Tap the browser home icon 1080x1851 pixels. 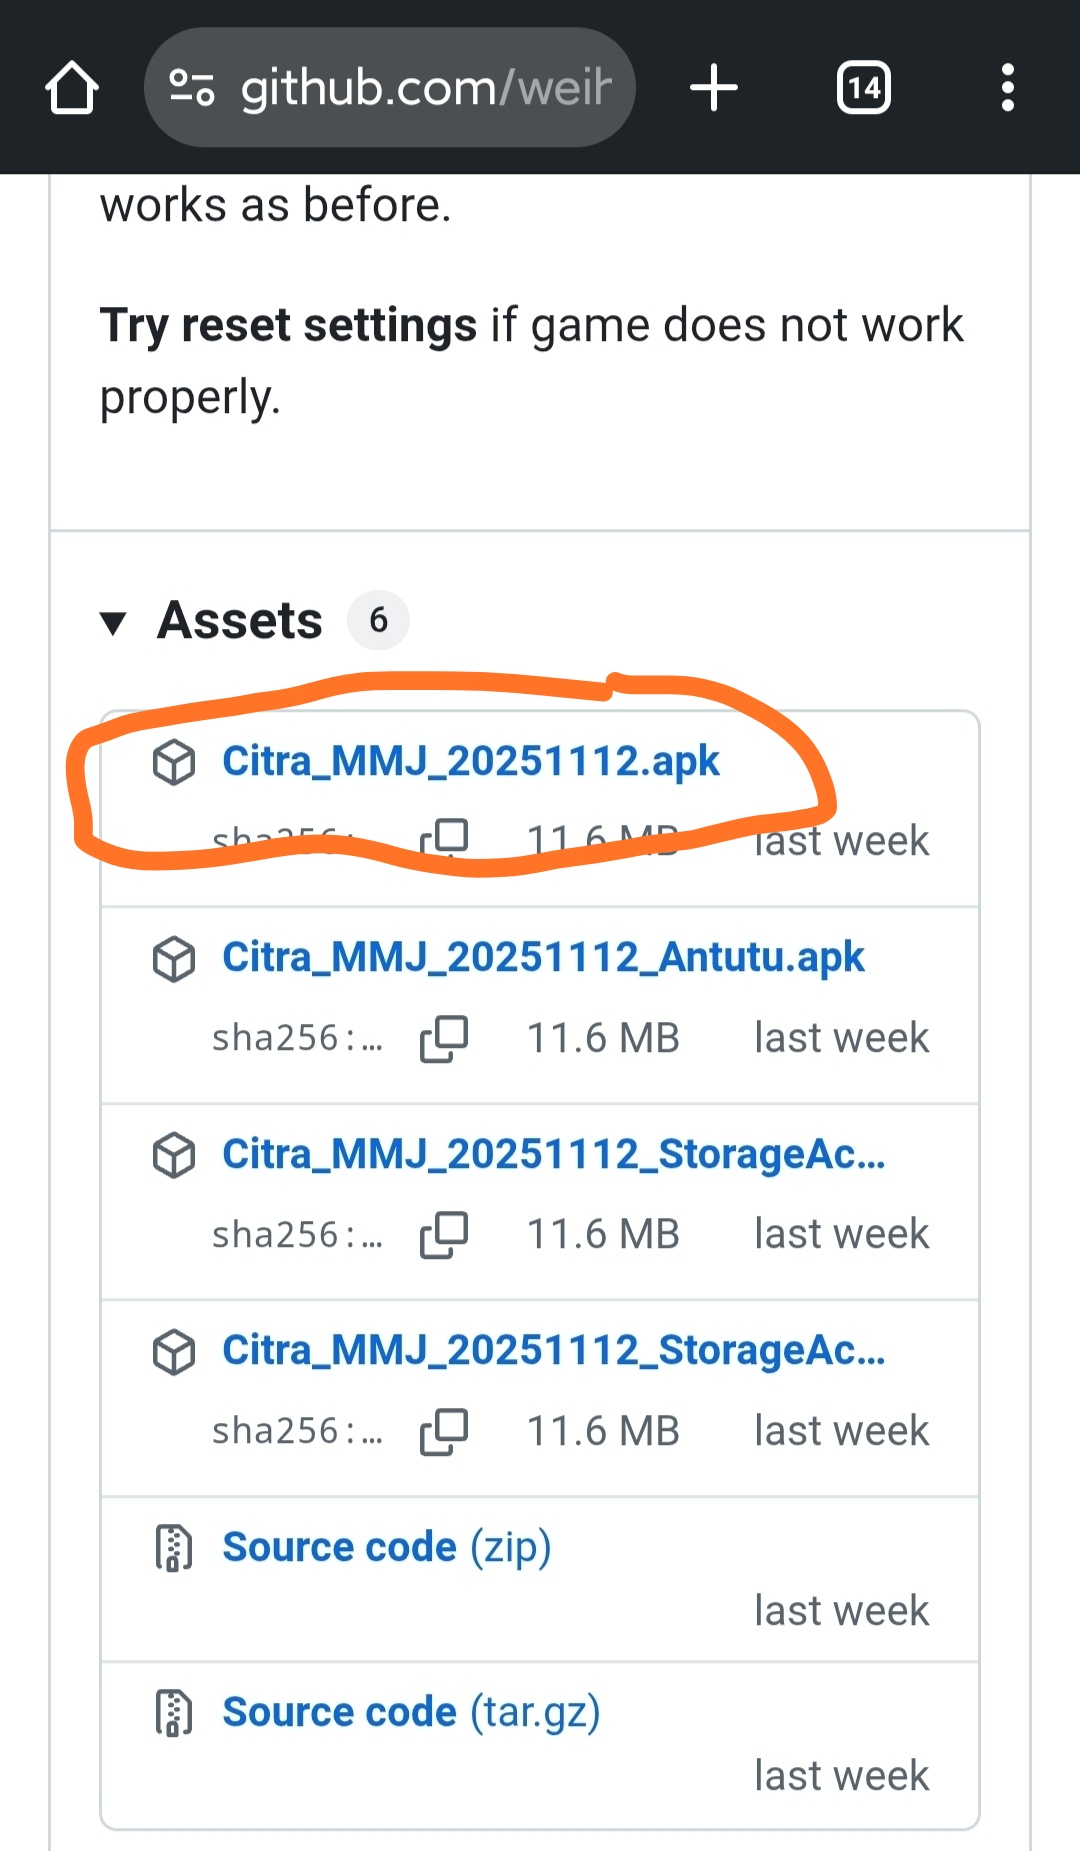(x=72, y=88)
